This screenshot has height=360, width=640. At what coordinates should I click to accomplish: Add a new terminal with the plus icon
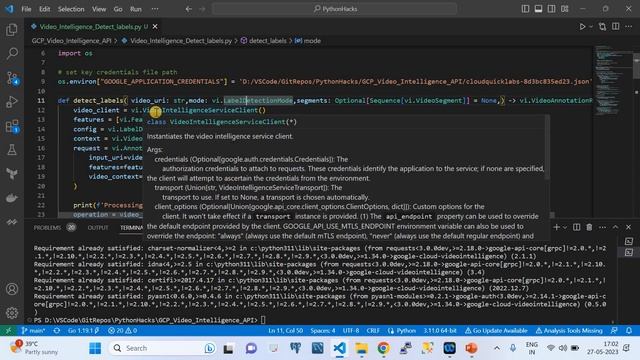556,227
